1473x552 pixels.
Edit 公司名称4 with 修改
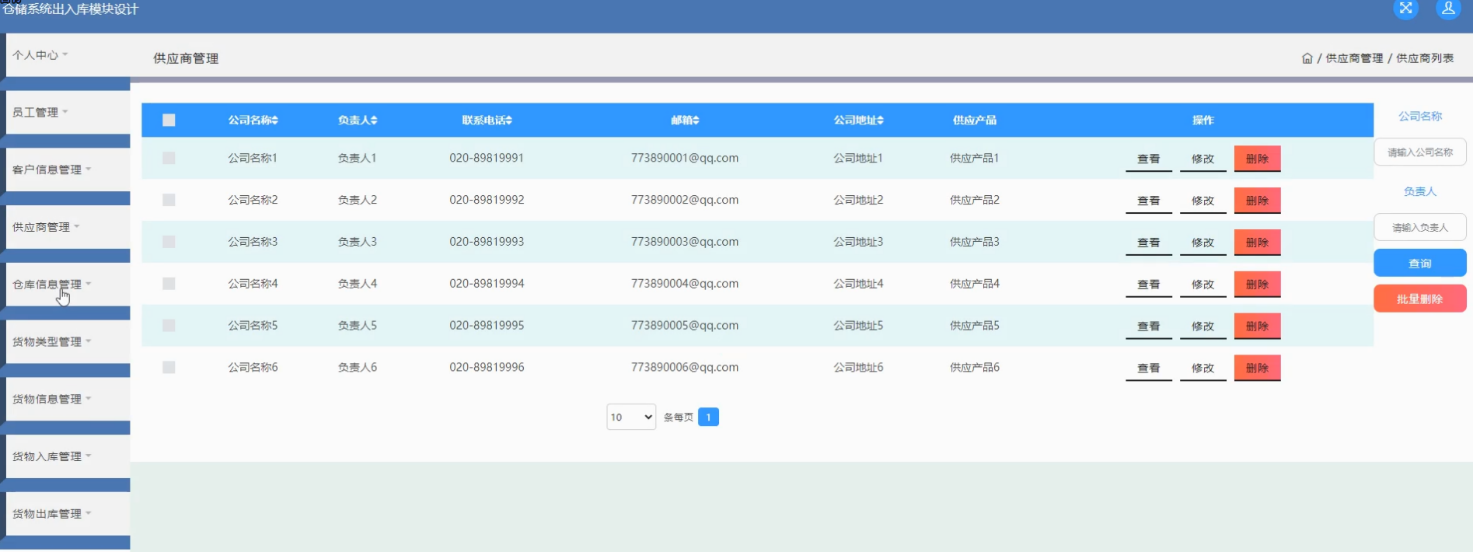tap(1203, 285)
